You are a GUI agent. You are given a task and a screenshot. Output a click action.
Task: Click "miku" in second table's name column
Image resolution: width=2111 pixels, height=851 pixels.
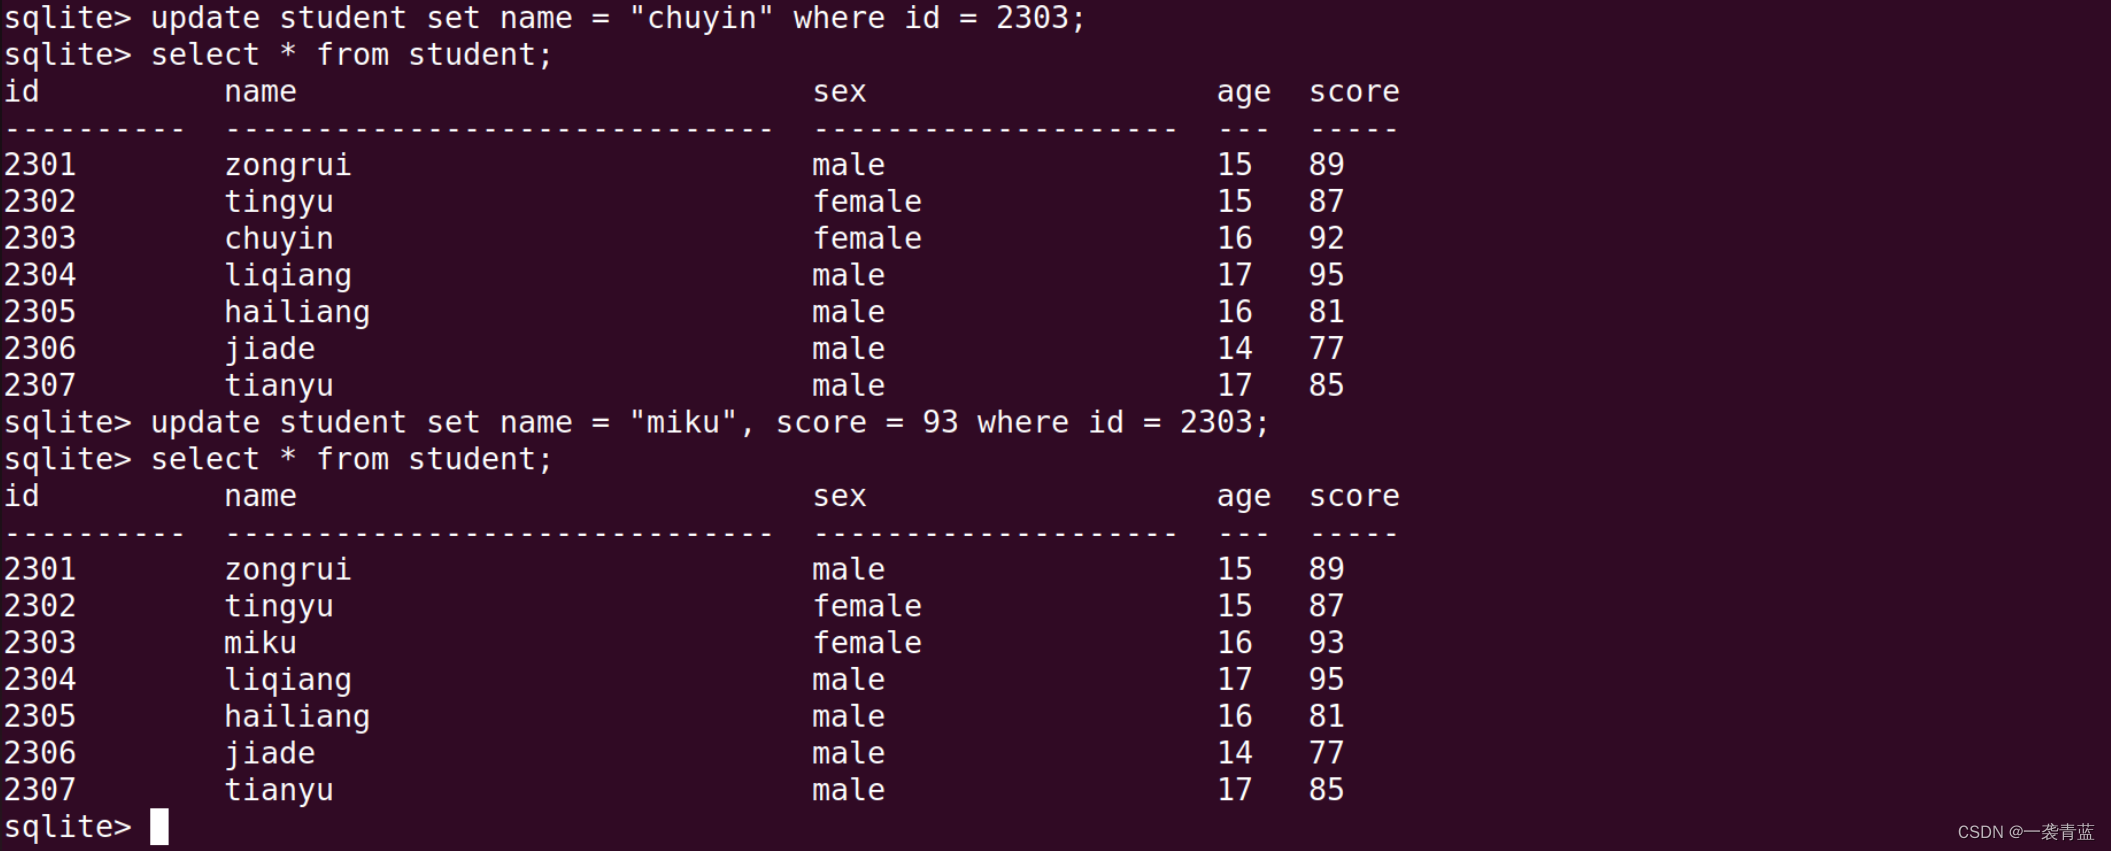260,643
